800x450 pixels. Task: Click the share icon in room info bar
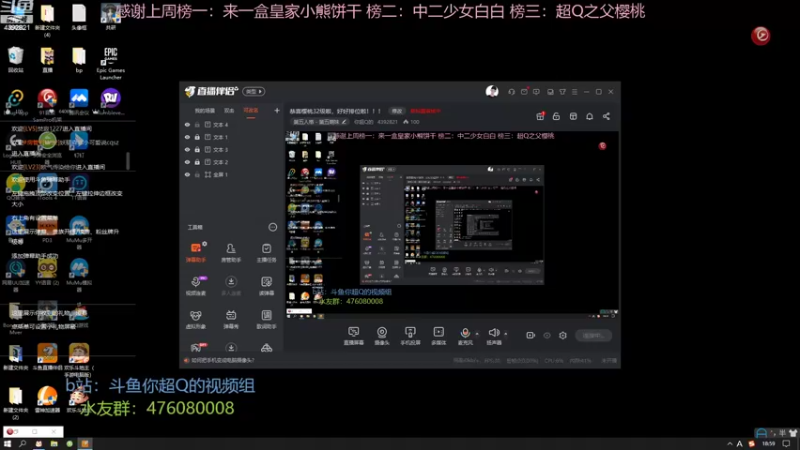[606, 116]
